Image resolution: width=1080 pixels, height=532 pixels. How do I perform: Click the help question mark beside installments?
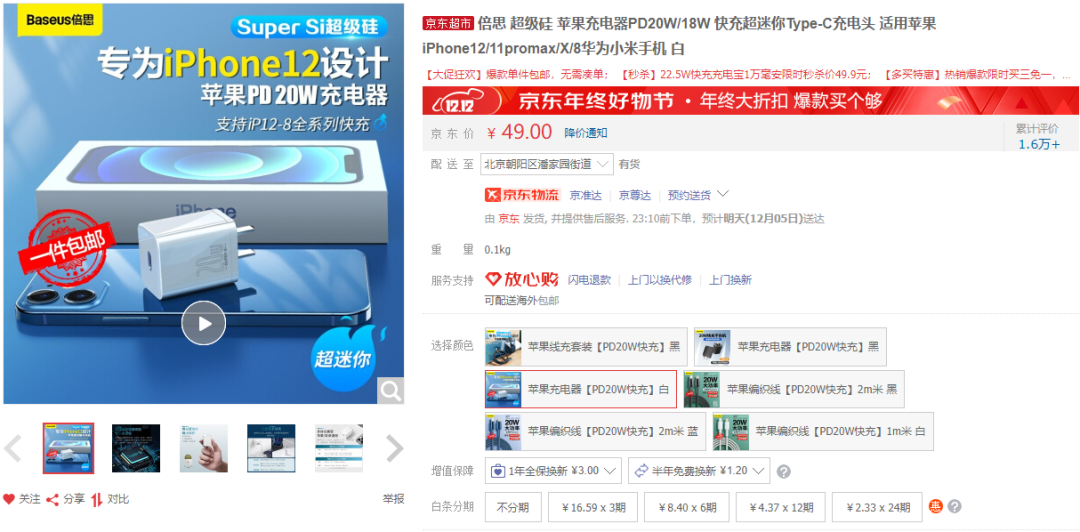tap(954, 507)
